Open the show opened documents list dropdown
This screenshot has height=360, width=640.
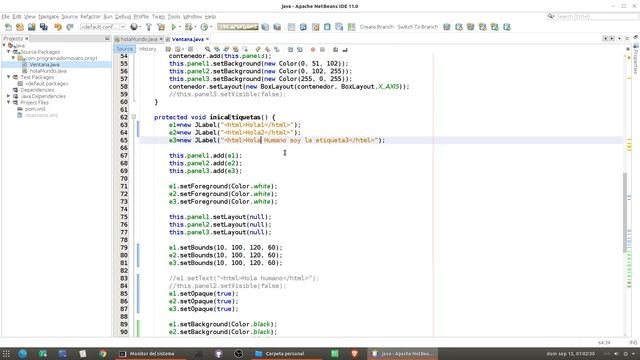tap(619, 38)
